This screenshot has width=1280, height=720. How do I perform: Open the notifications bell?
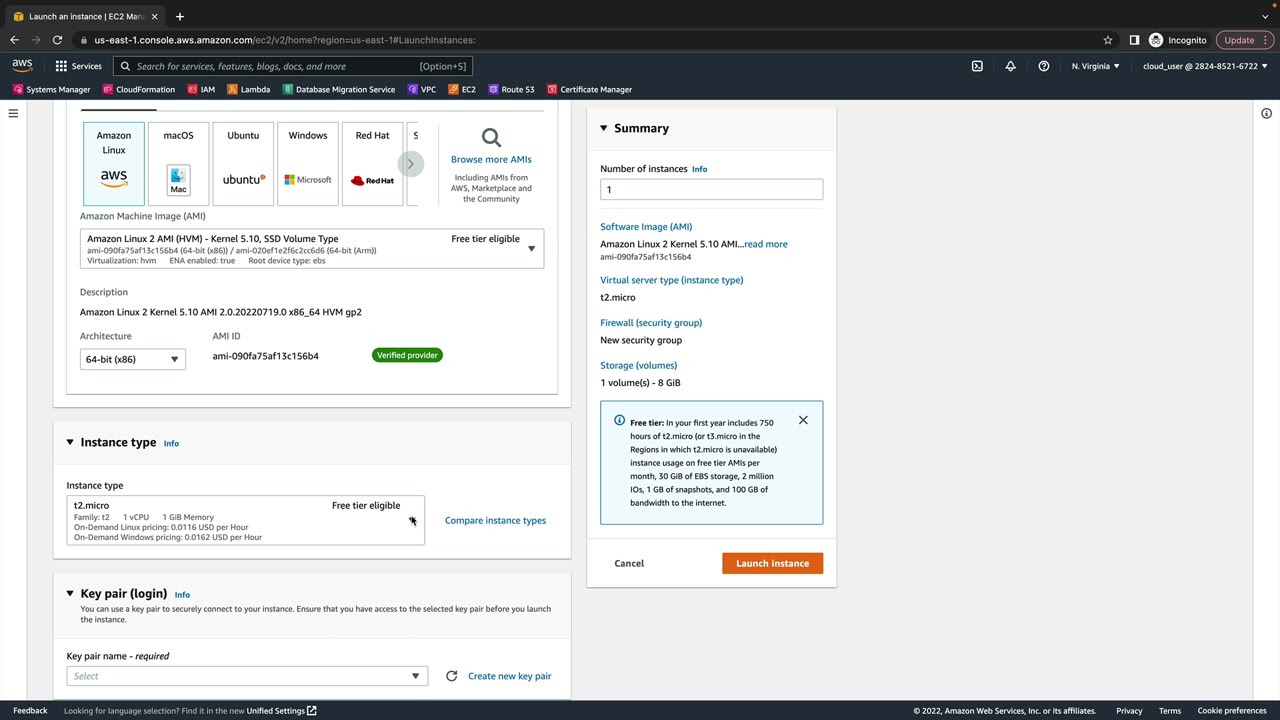click(x=1010, y=66)
